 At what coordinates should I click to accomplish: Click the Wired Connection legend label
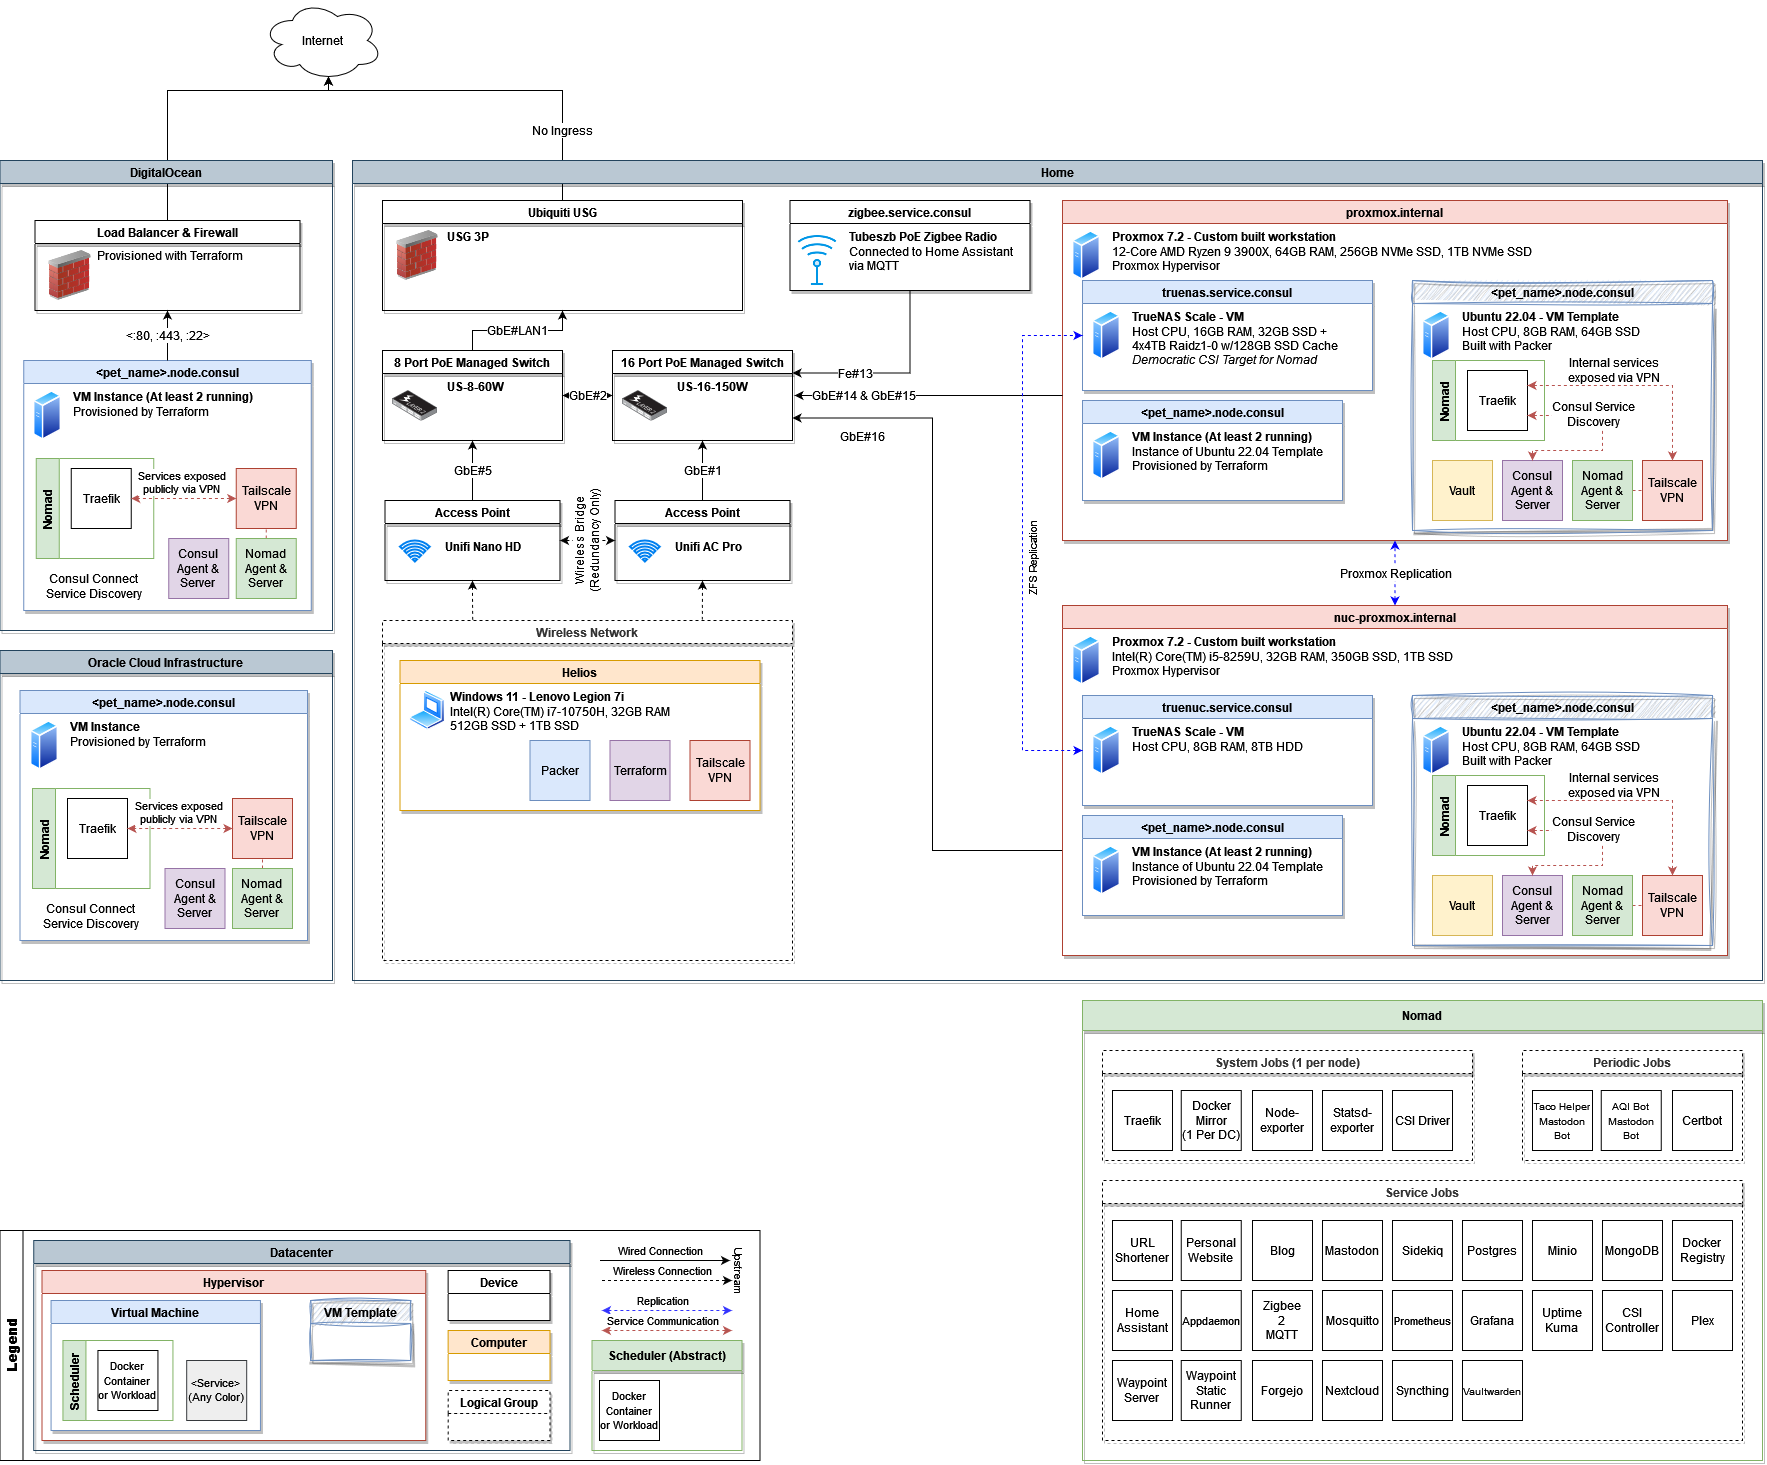click(660, 1252)
